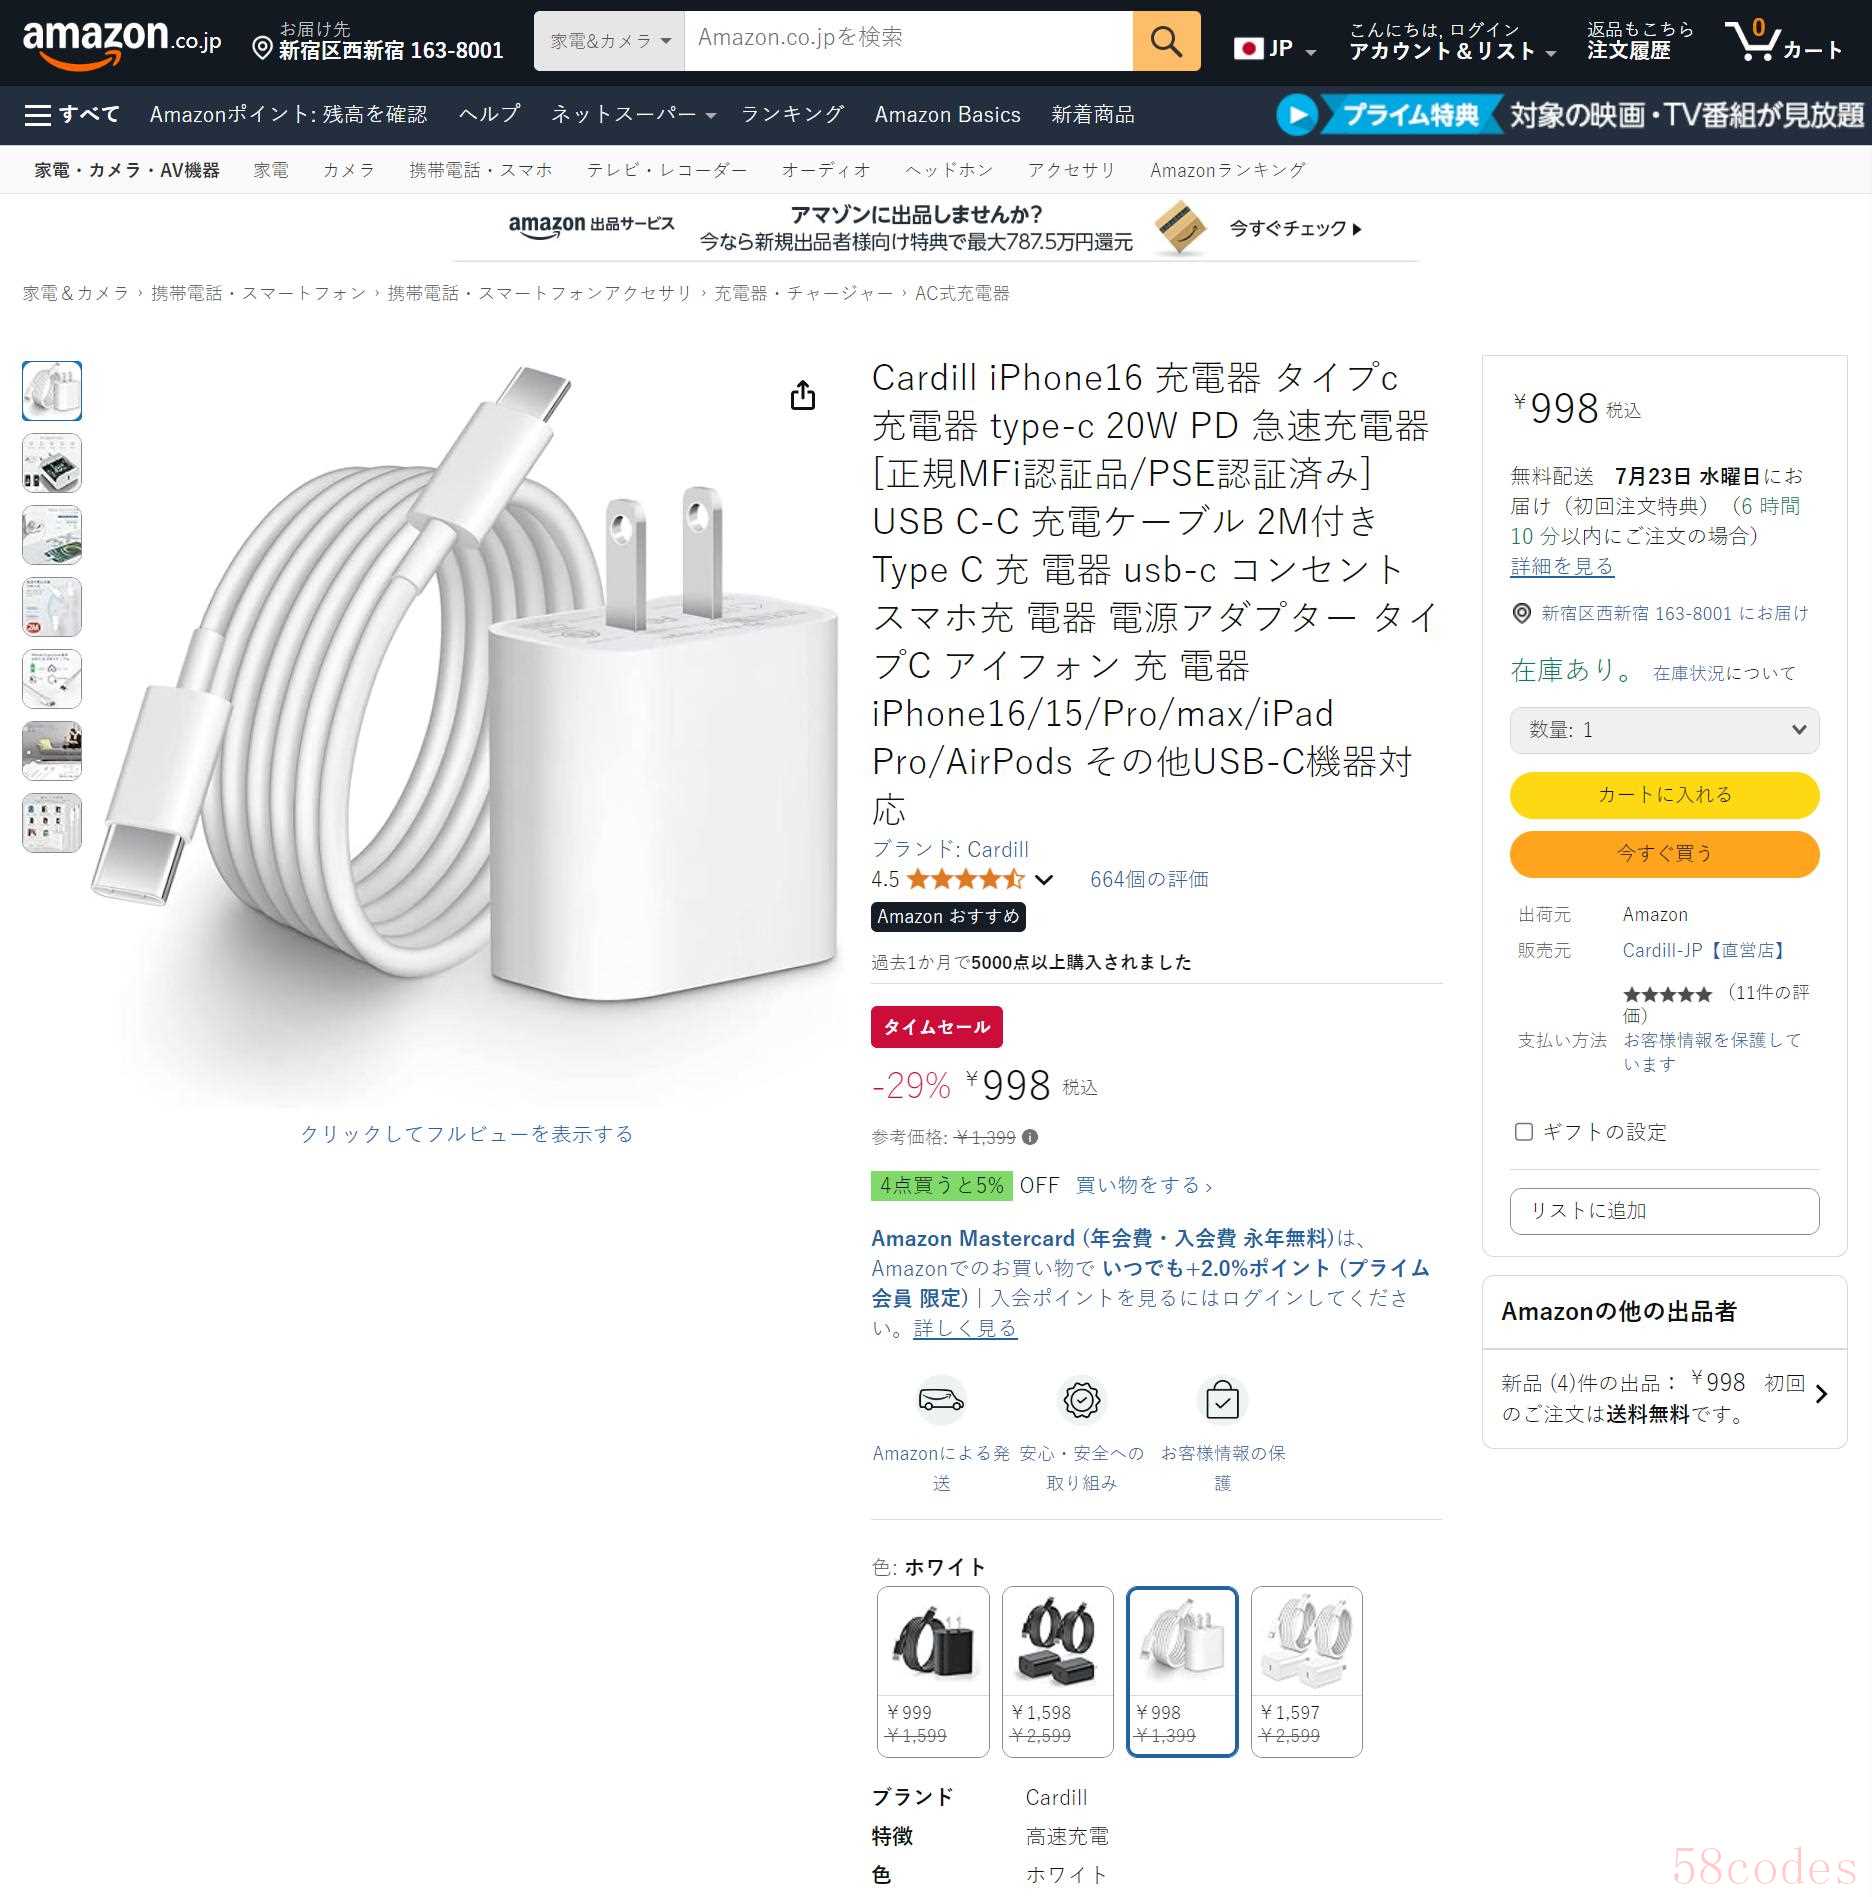Click the Prime video play icon banner
Screen dimensions: 1872x1897
click(1297, 115)
